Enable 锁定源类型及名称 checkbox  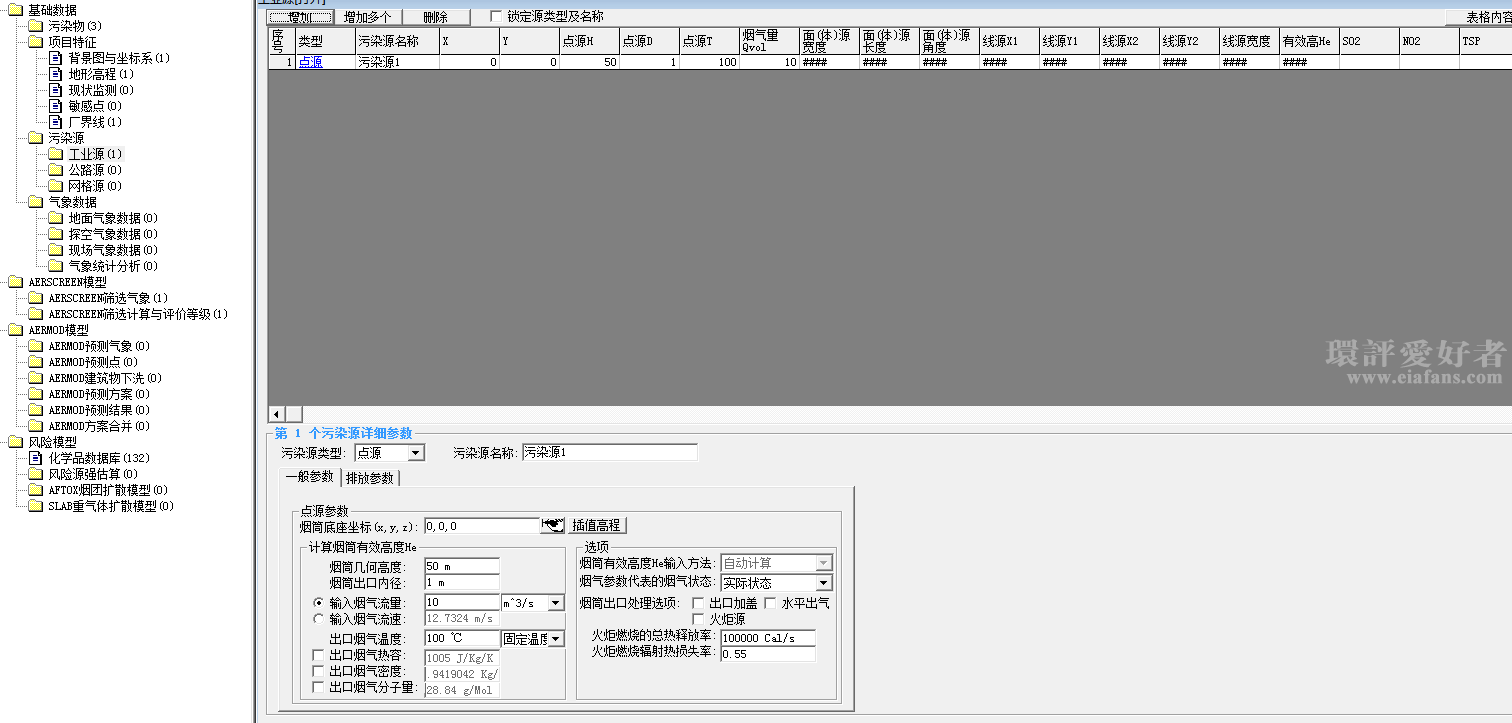(496, 17)
